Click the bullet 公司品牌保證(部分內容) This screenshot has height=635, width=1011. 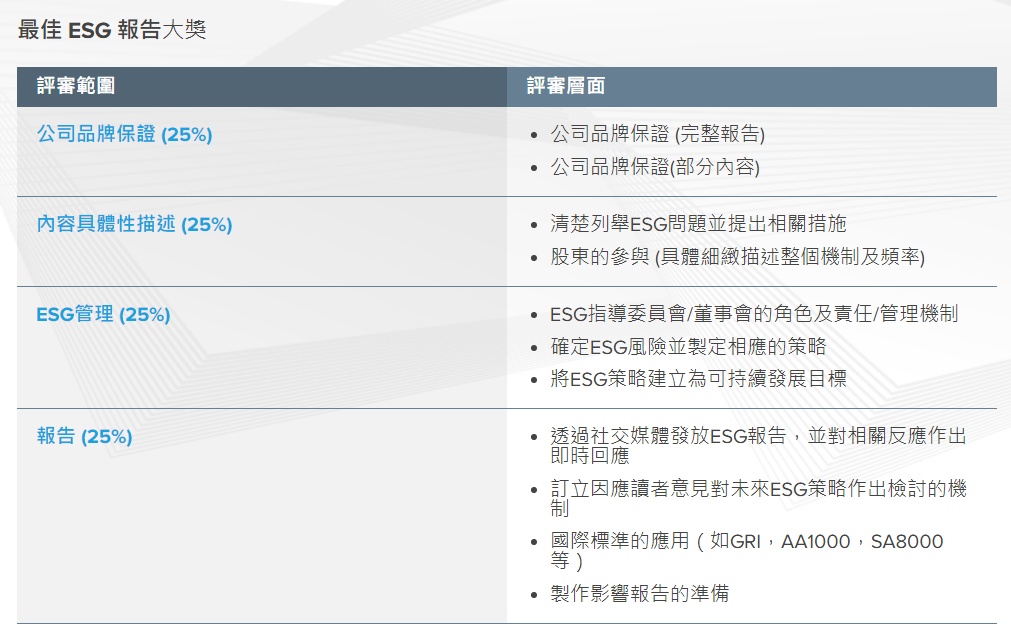pos(654,167)
